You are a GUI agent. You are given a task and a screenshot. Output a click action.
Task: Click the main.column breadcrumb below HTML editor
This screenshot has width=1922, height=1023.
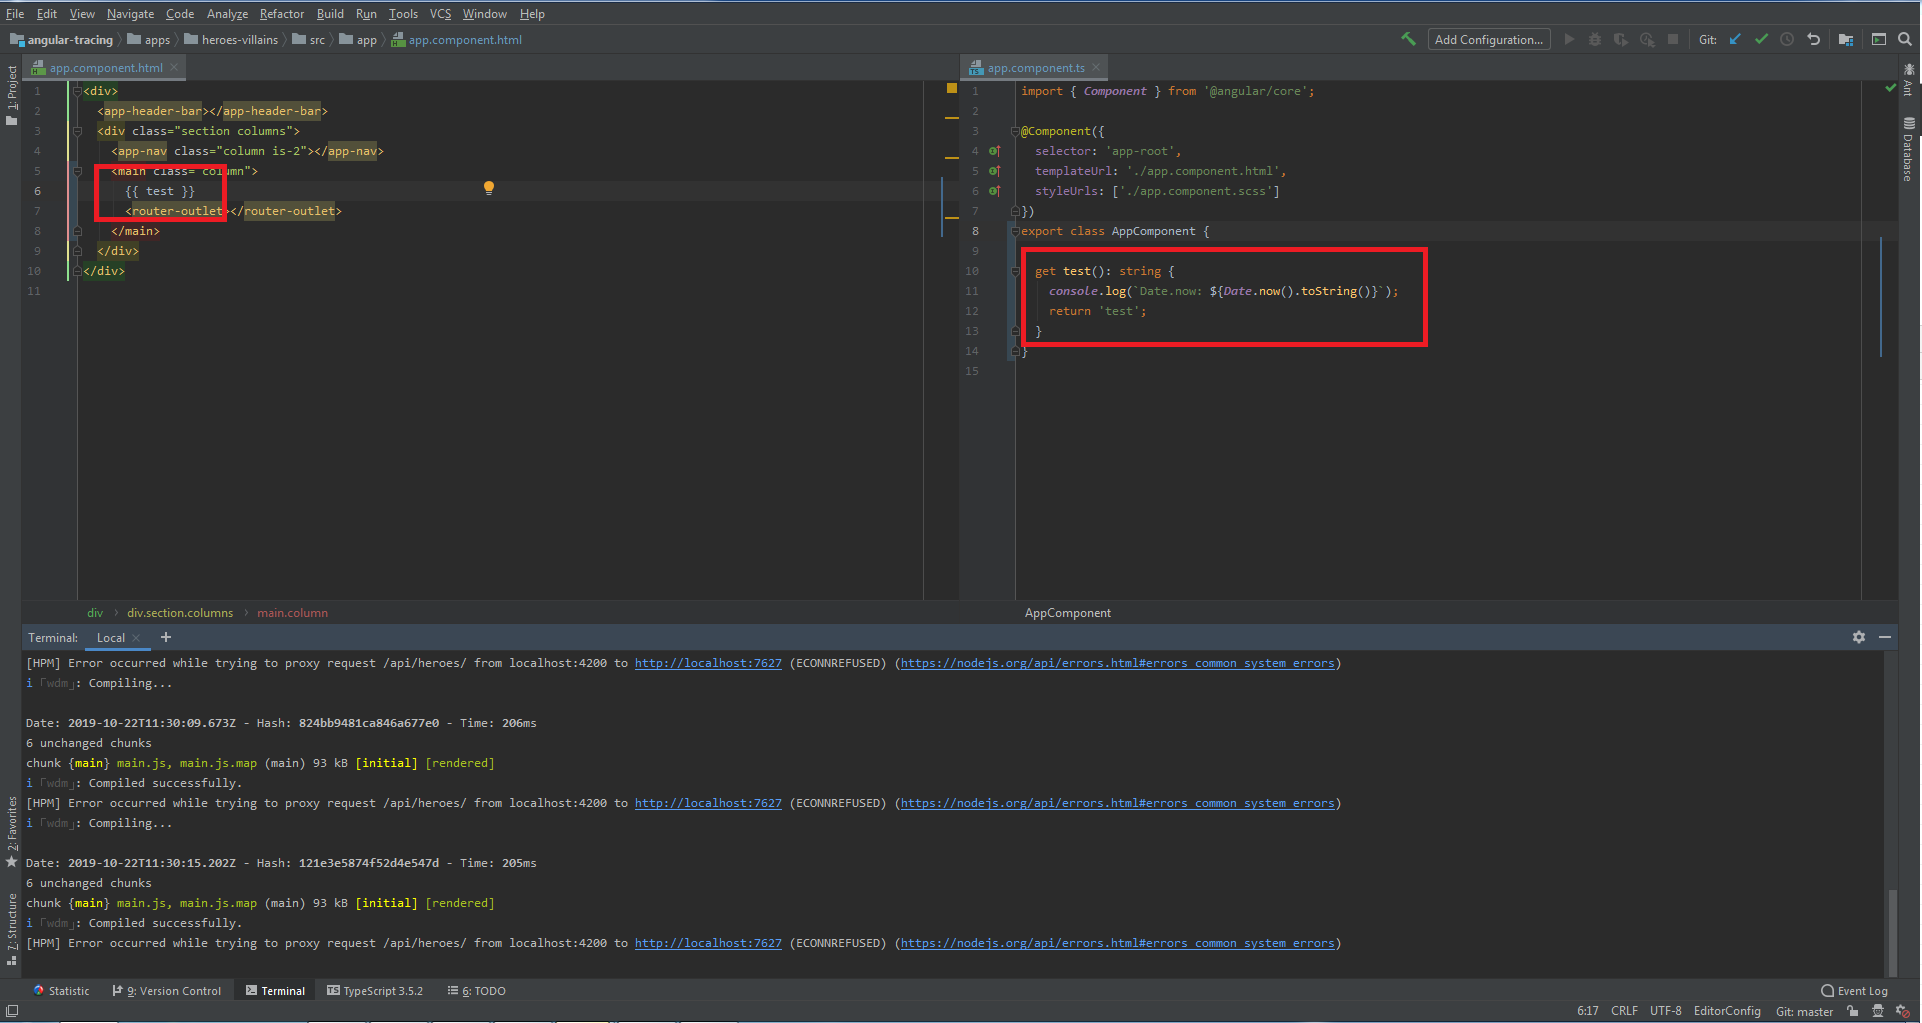click(292, 613)
